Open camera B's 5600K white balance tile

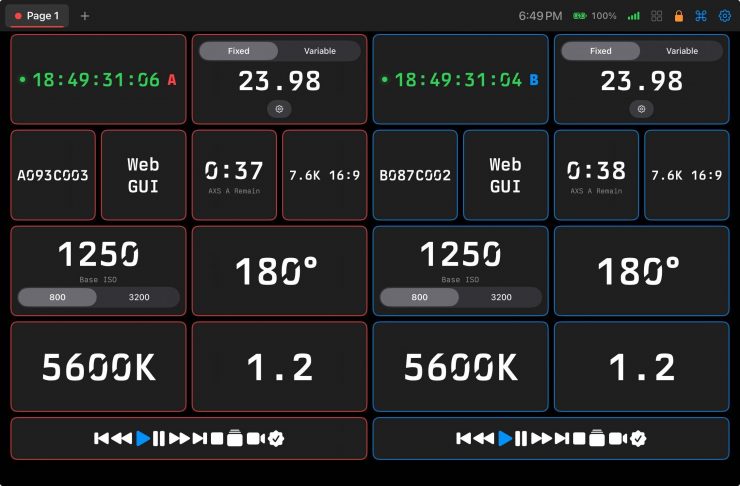tap(460, 367)
